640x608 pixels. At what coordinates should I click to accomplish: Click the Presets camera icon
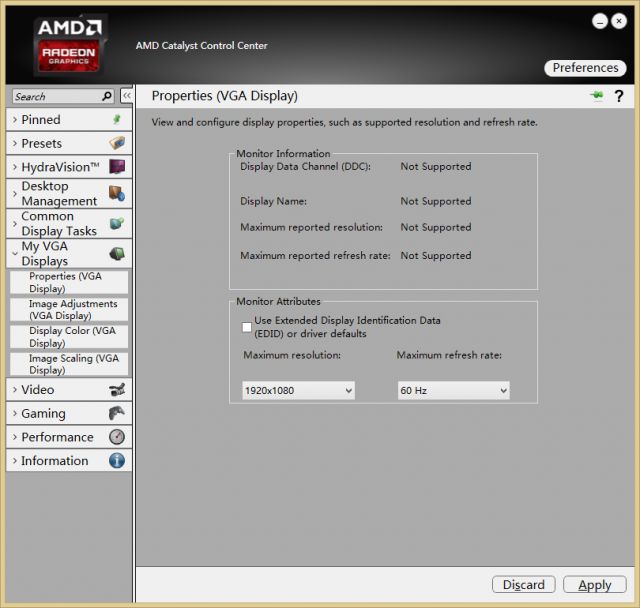[x=117, y=143]
